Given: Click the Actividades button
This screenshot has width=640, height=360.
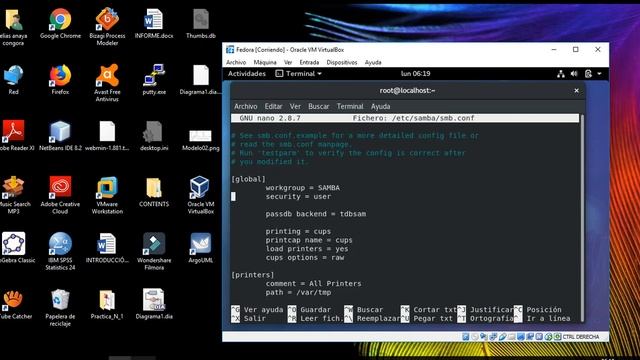Looking at the screenshot, I should [247, 74].
